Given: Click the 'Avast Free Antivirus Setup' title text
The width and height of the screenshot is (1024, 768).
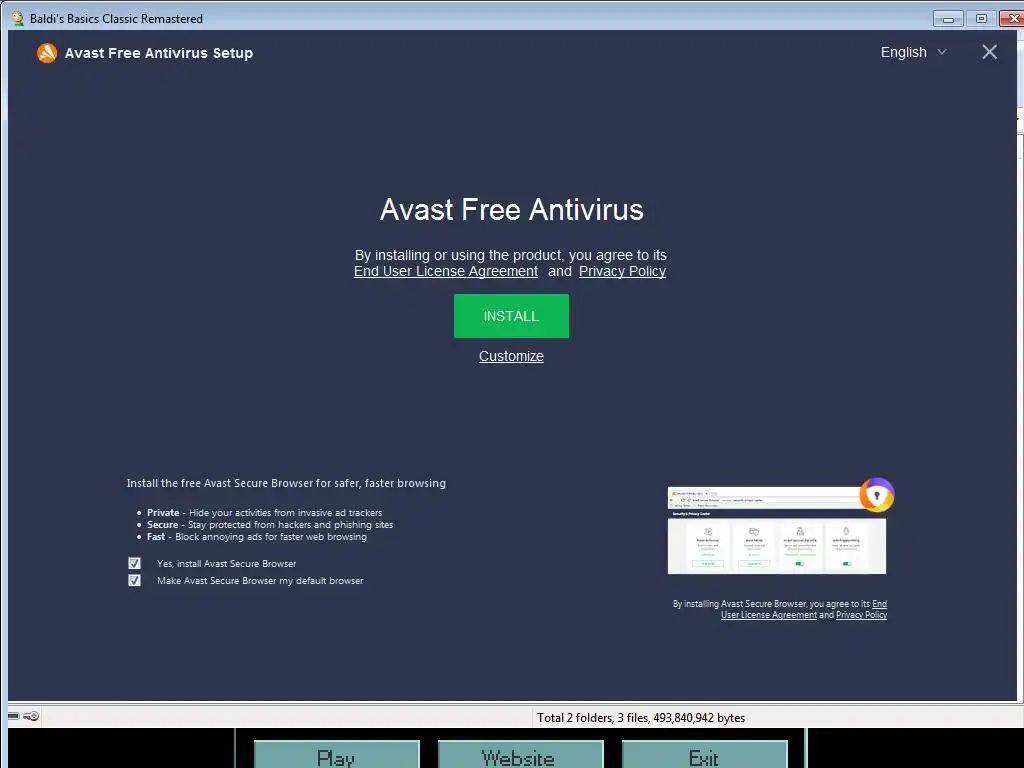Looking at the screenshot, I should [159, 53].
